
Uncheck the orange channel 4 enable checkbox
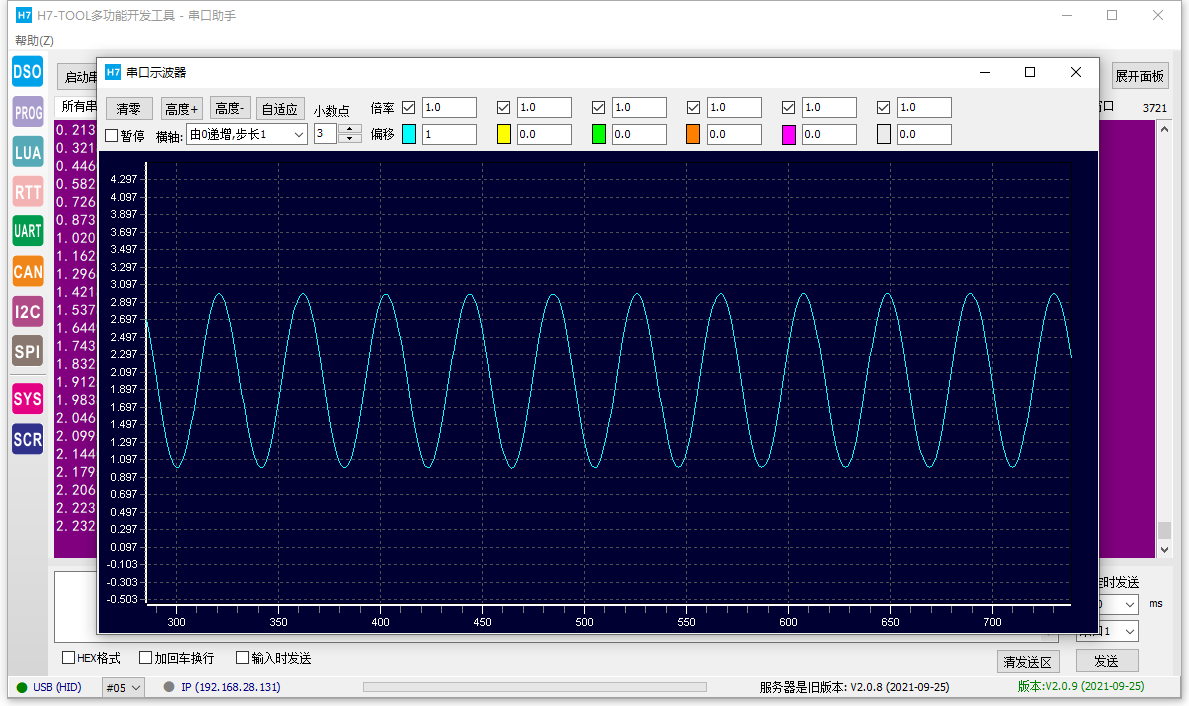(x=693, y=108)
